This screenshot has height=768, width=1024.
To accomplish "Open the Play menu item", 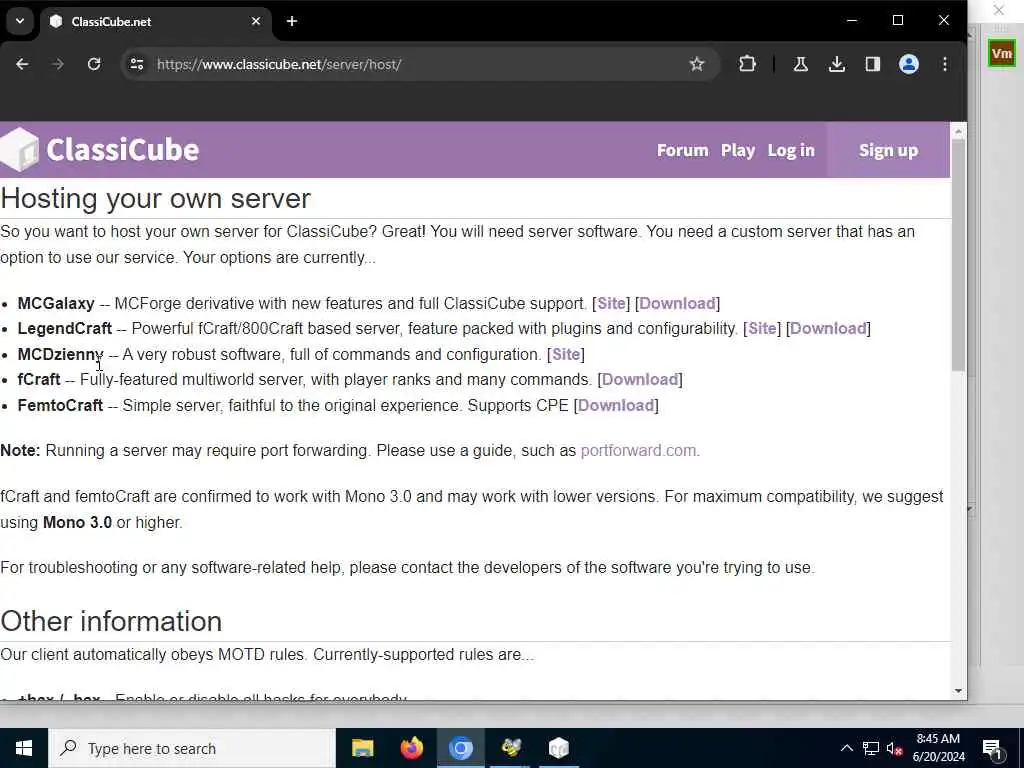I will tap(738, 150).
